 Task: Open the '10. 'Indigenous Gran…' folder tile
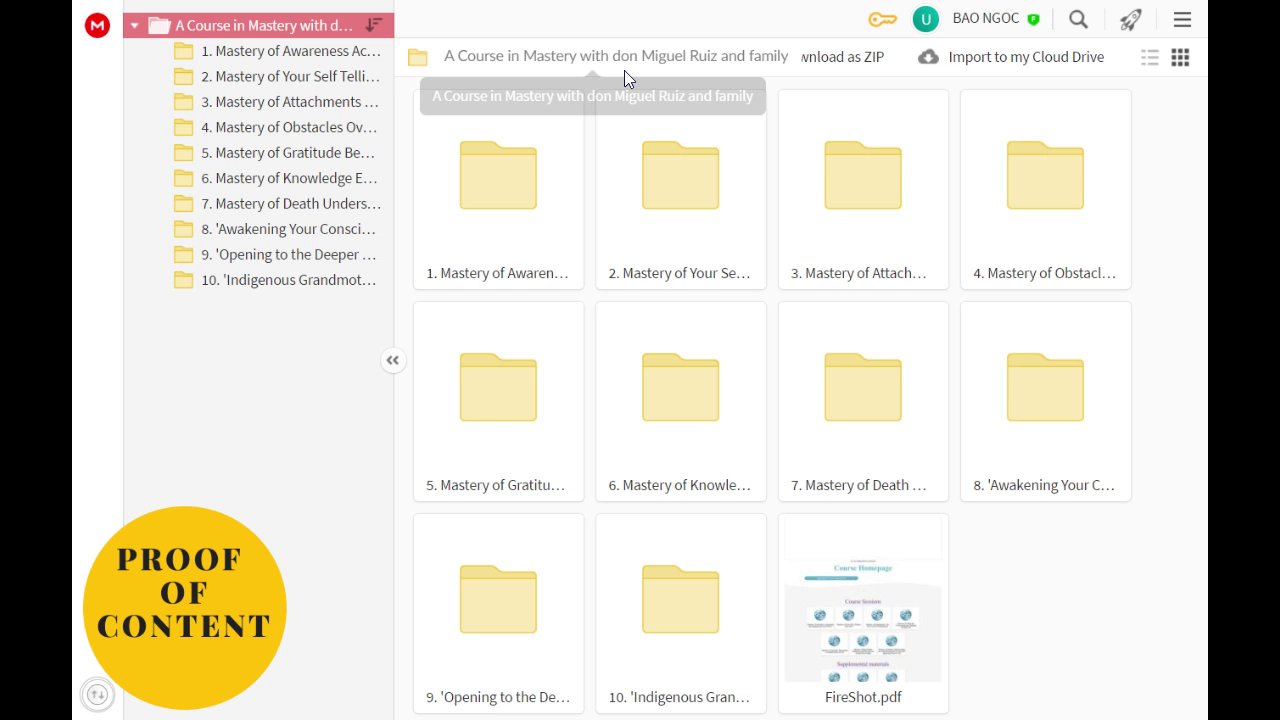(681, 613)
